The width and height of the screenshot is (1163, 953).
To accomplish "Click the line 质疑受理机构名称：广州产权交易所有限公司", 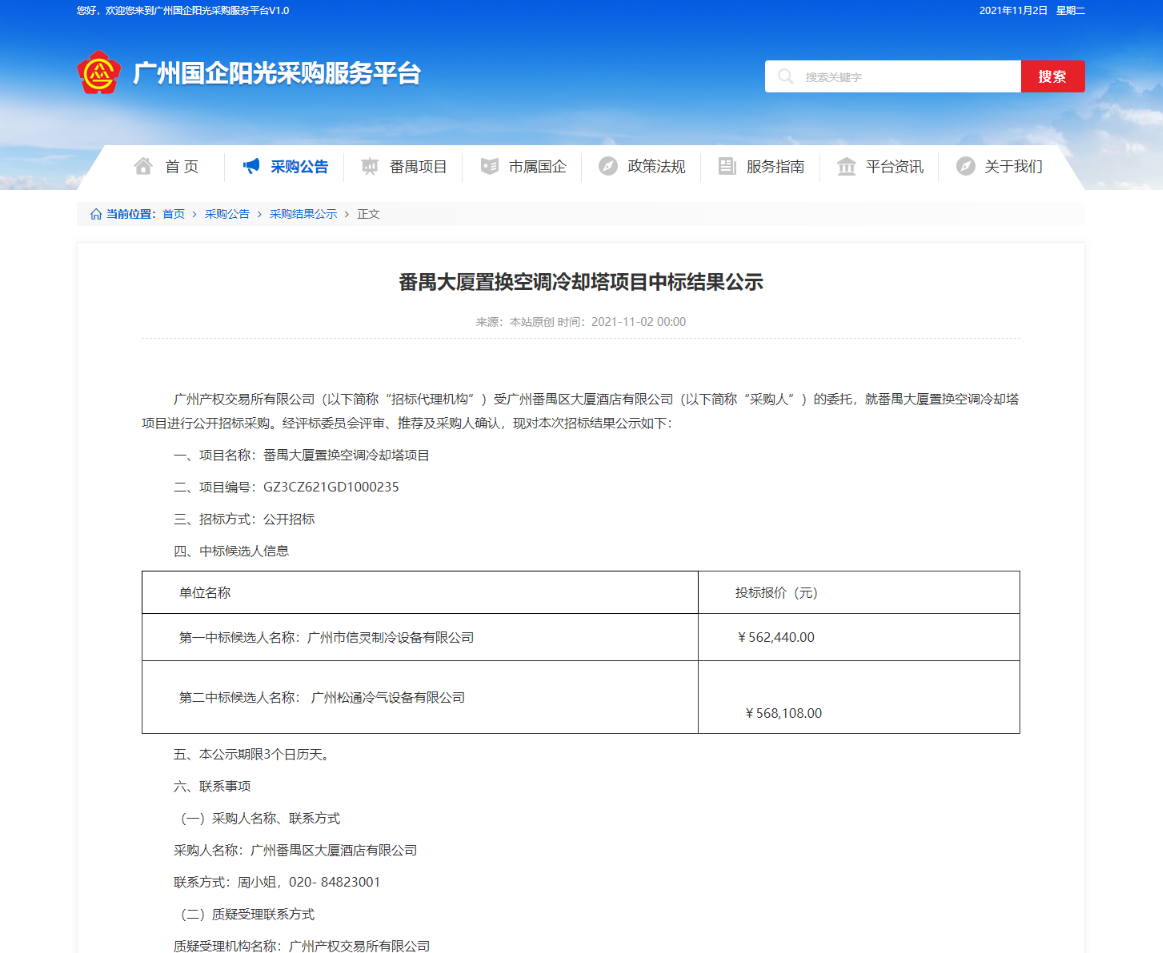I will tap(302, 946).
